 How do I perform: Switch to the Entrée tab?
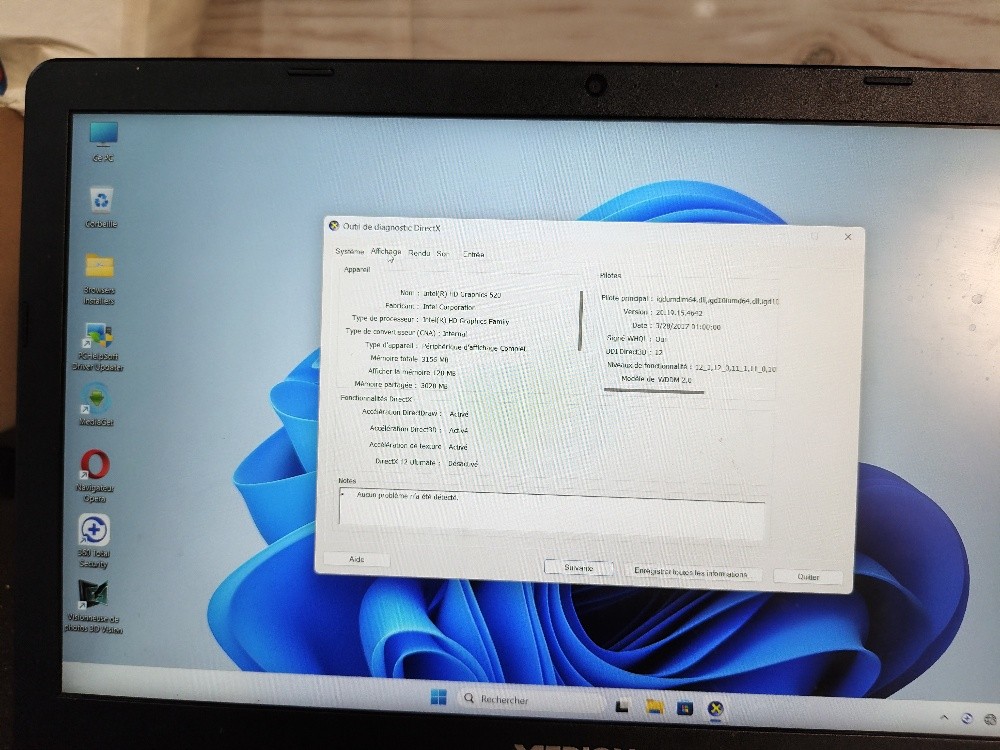coord(473,254)
